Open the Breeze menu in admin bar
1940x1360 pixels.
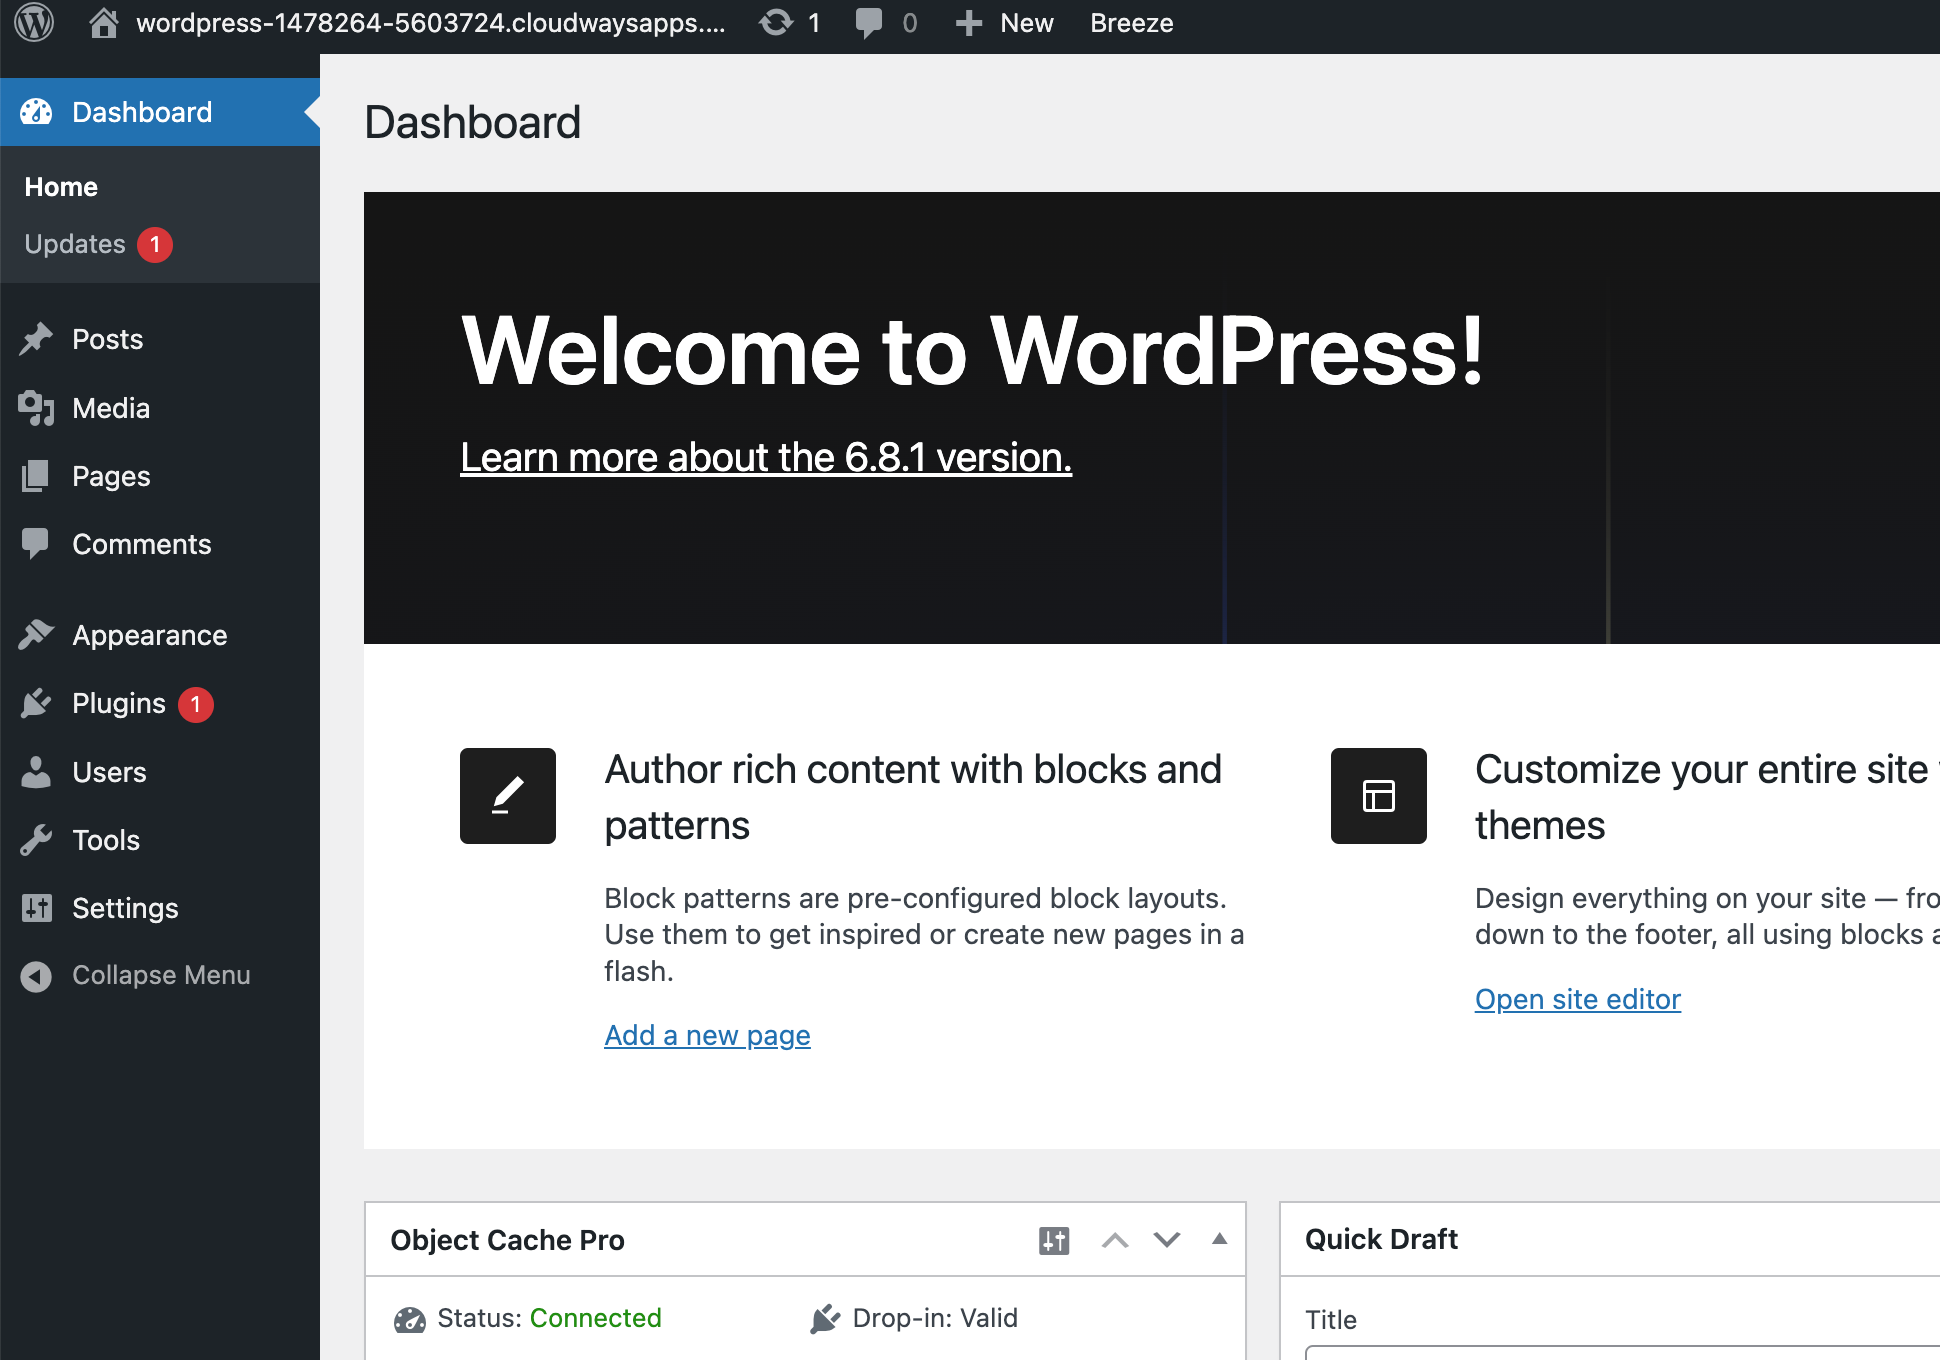point(1131,23)
